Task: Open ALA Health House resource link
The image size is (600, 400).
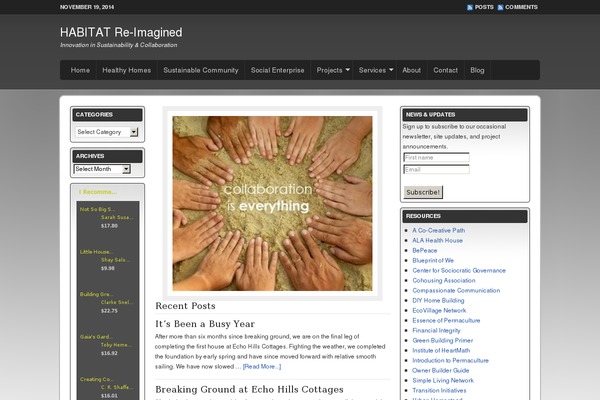Action: [437, 240]
